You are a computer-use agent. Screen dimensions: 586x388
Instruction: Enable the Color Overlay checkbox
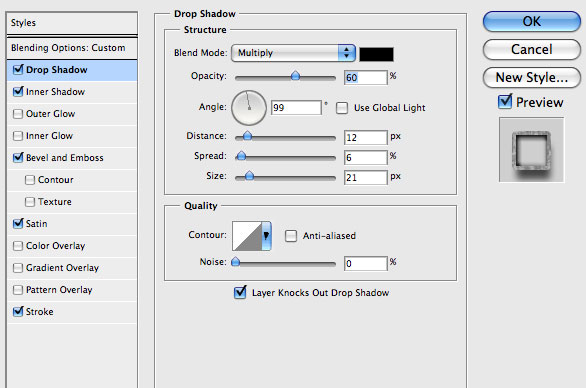click(18, 246)
